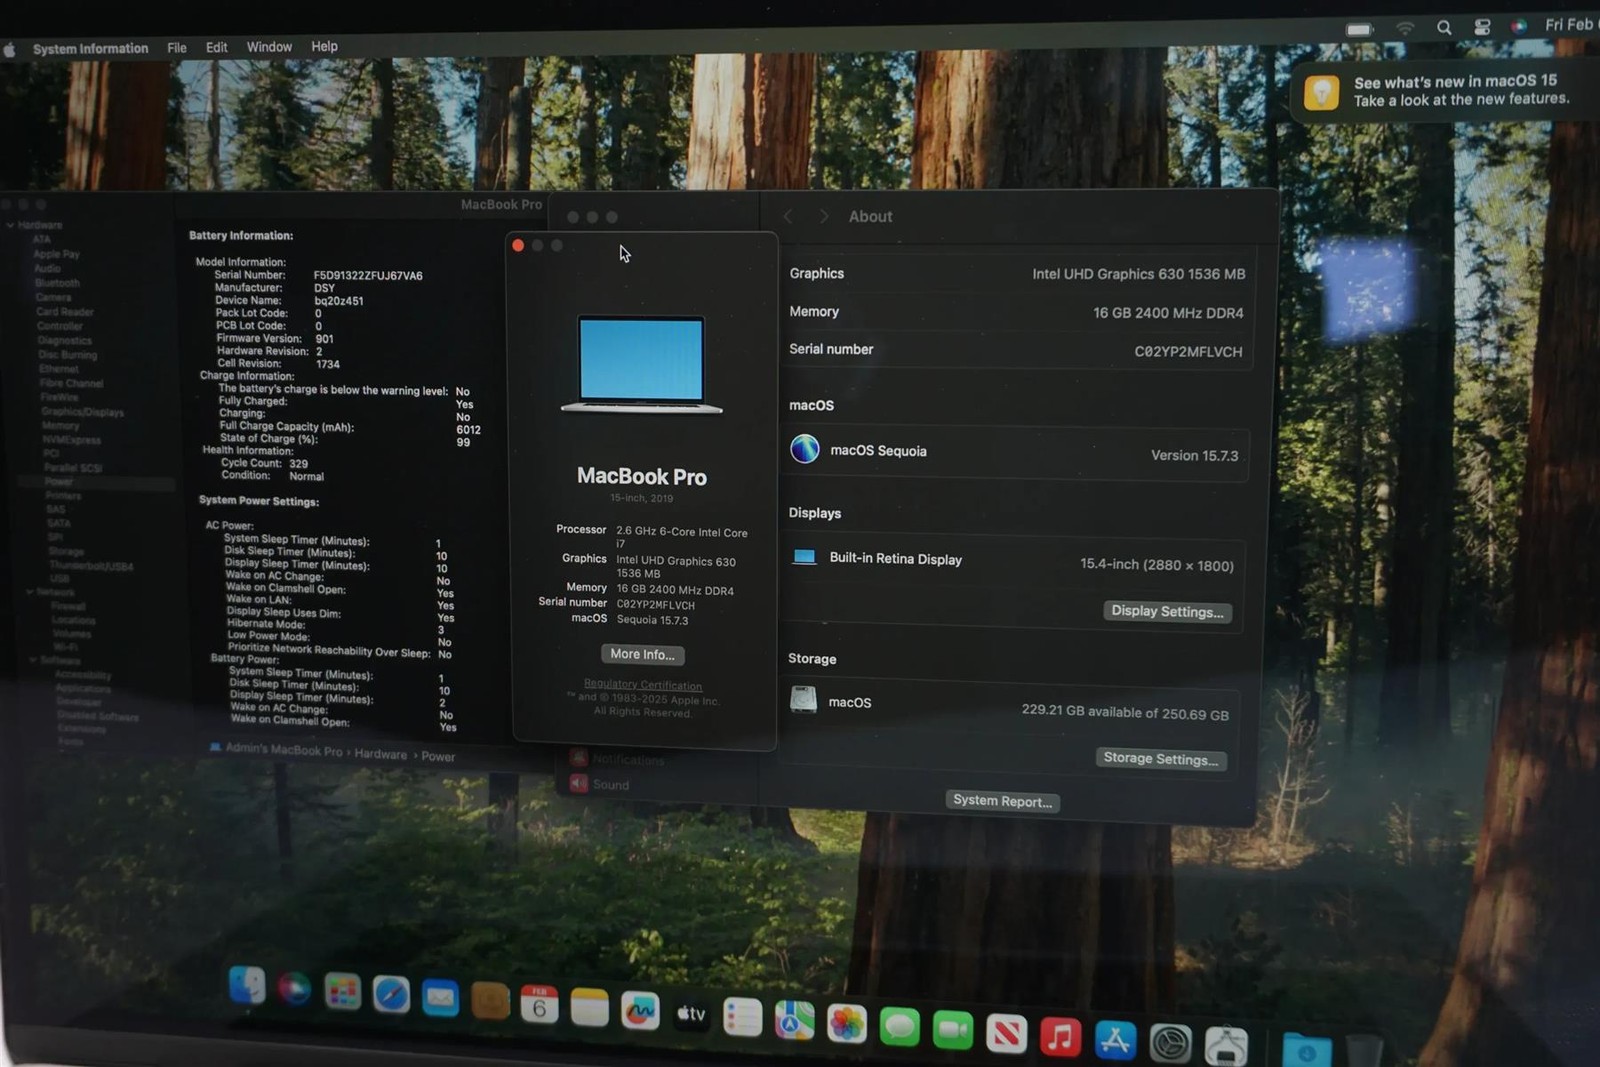Collapse the Network tree section
Screen dimensions: 1600x1067
[x=29, y=592]
